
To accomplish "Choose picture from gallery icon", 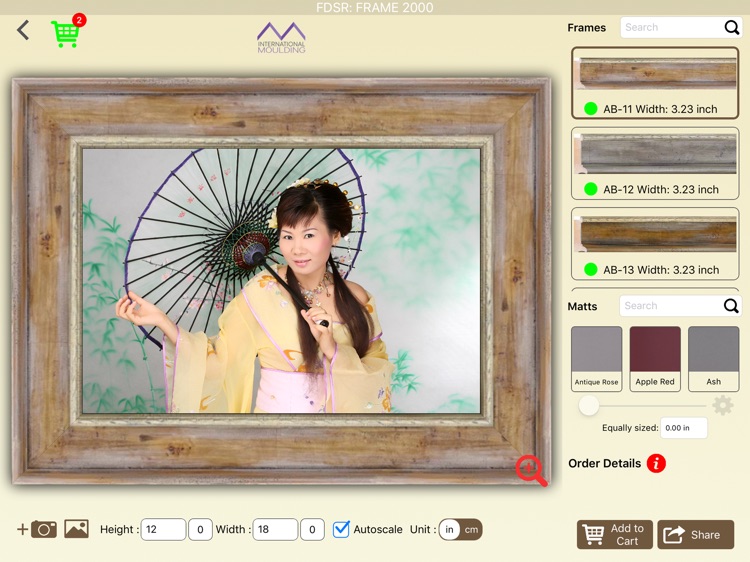I will coord(76,529).
